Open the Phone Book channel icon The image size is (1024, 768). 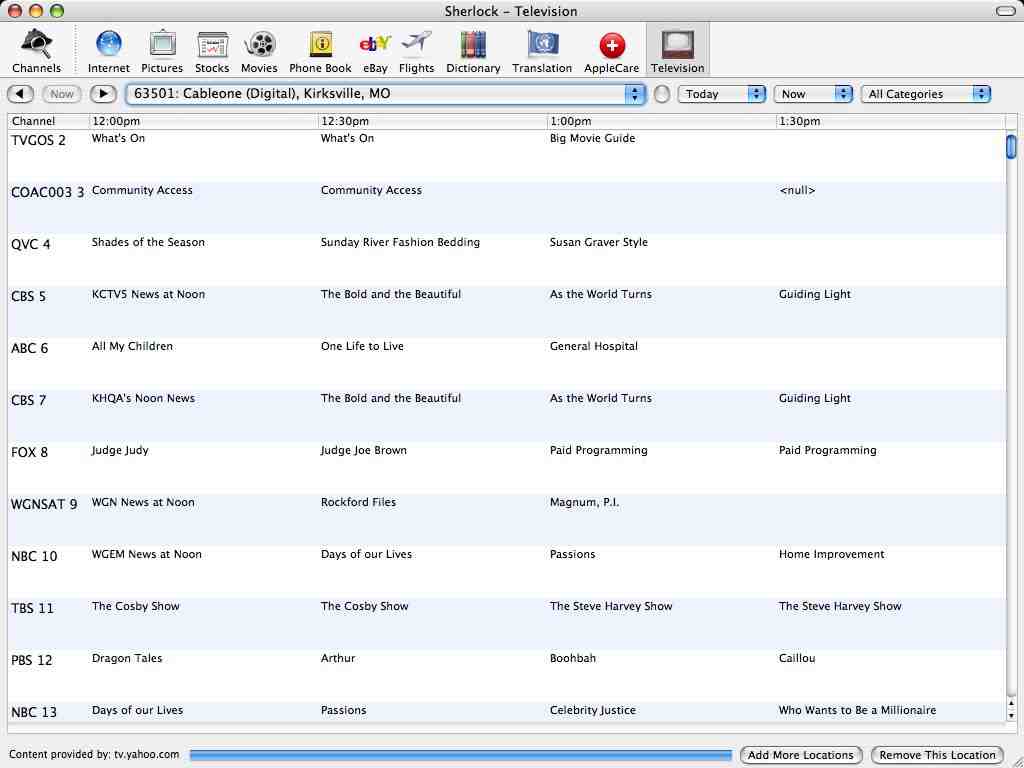coord(320,51)
